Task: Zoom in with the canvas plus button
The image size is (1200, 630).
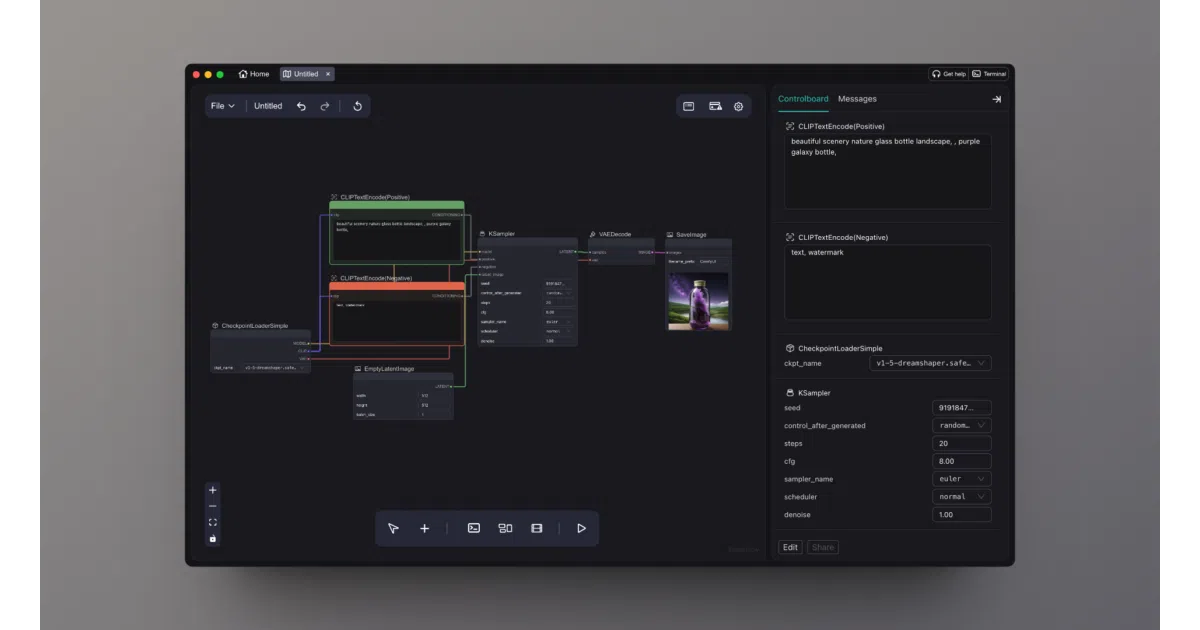Action: point(212,490)
